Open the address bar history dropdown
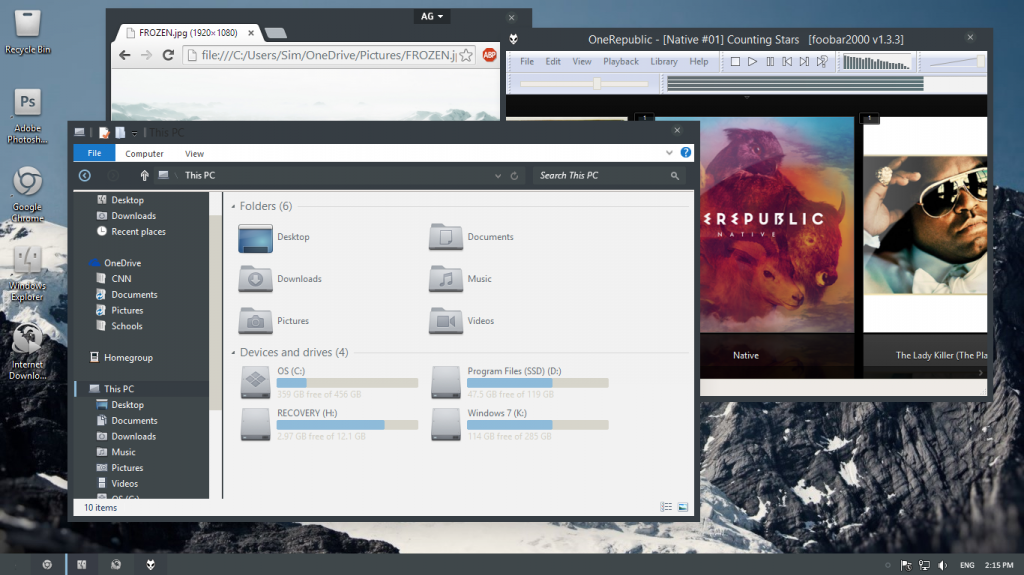This screenshot has width=1024, height=575. [497, 176]
